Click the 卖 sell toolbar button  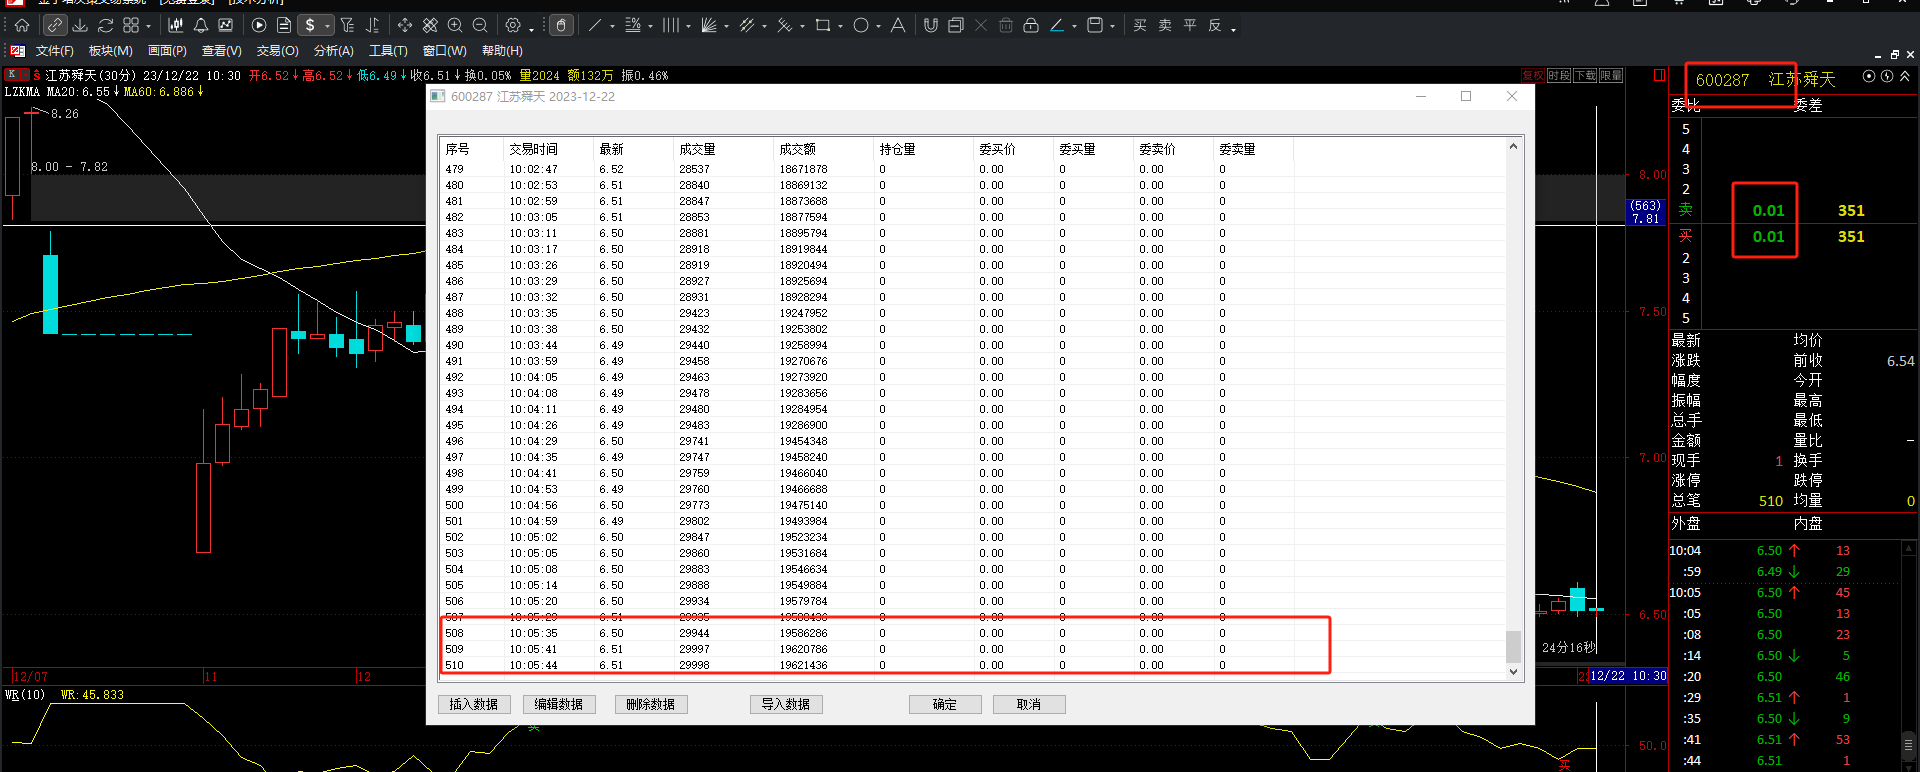[x=1165, y=25]
